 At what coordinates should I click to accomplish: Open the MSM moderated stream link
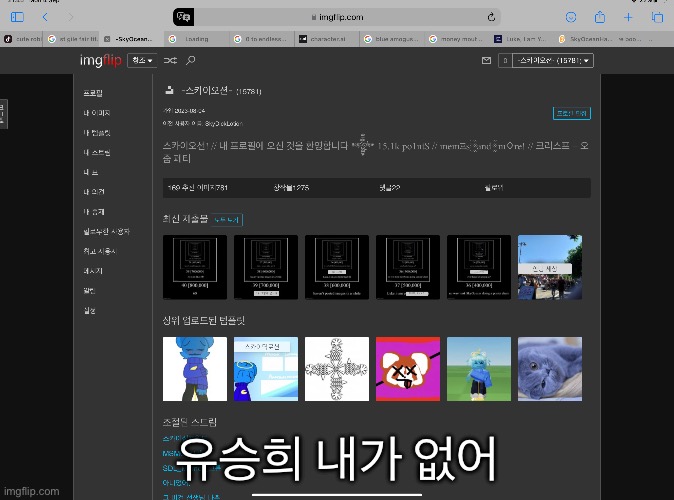(171, 453)
